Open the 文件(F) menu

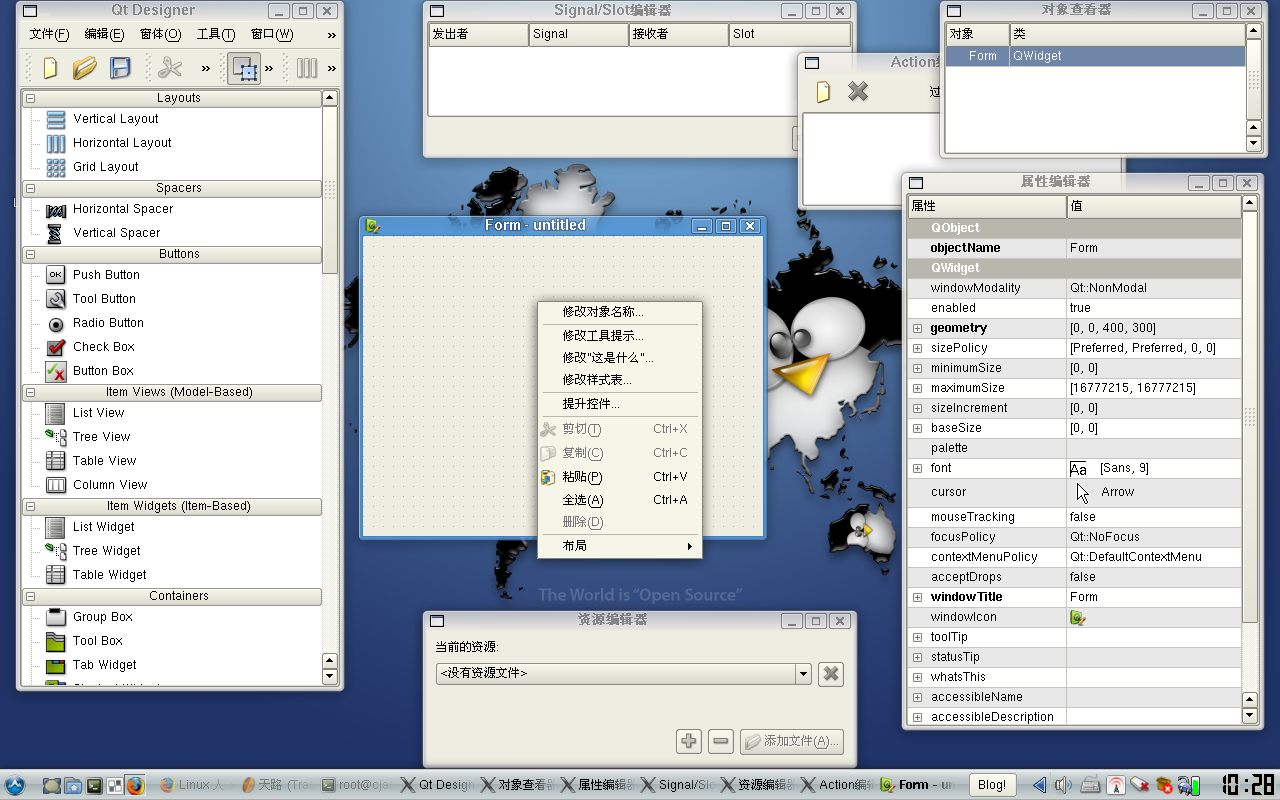49,35
